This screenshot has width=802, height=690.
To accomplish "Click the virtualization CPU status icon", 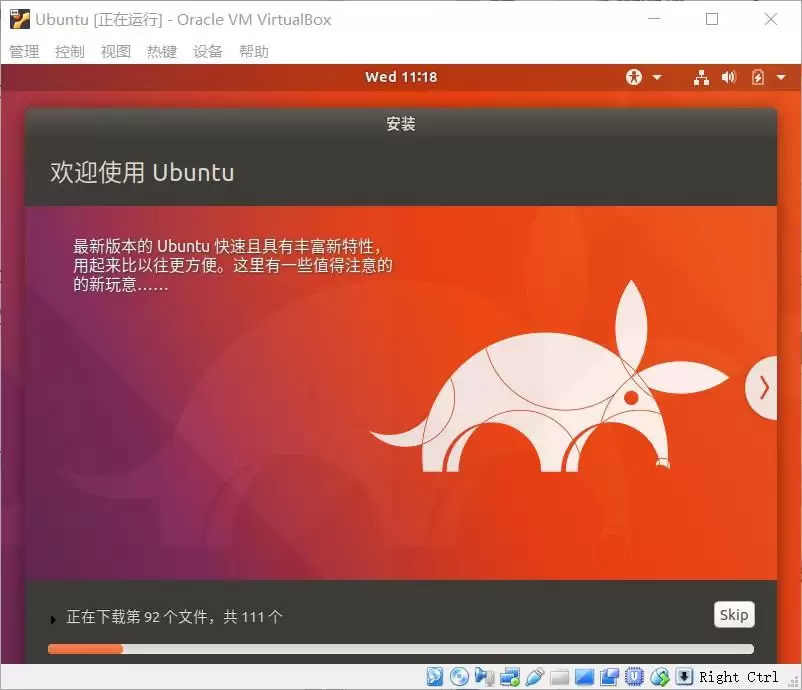I will click(634, 676).
